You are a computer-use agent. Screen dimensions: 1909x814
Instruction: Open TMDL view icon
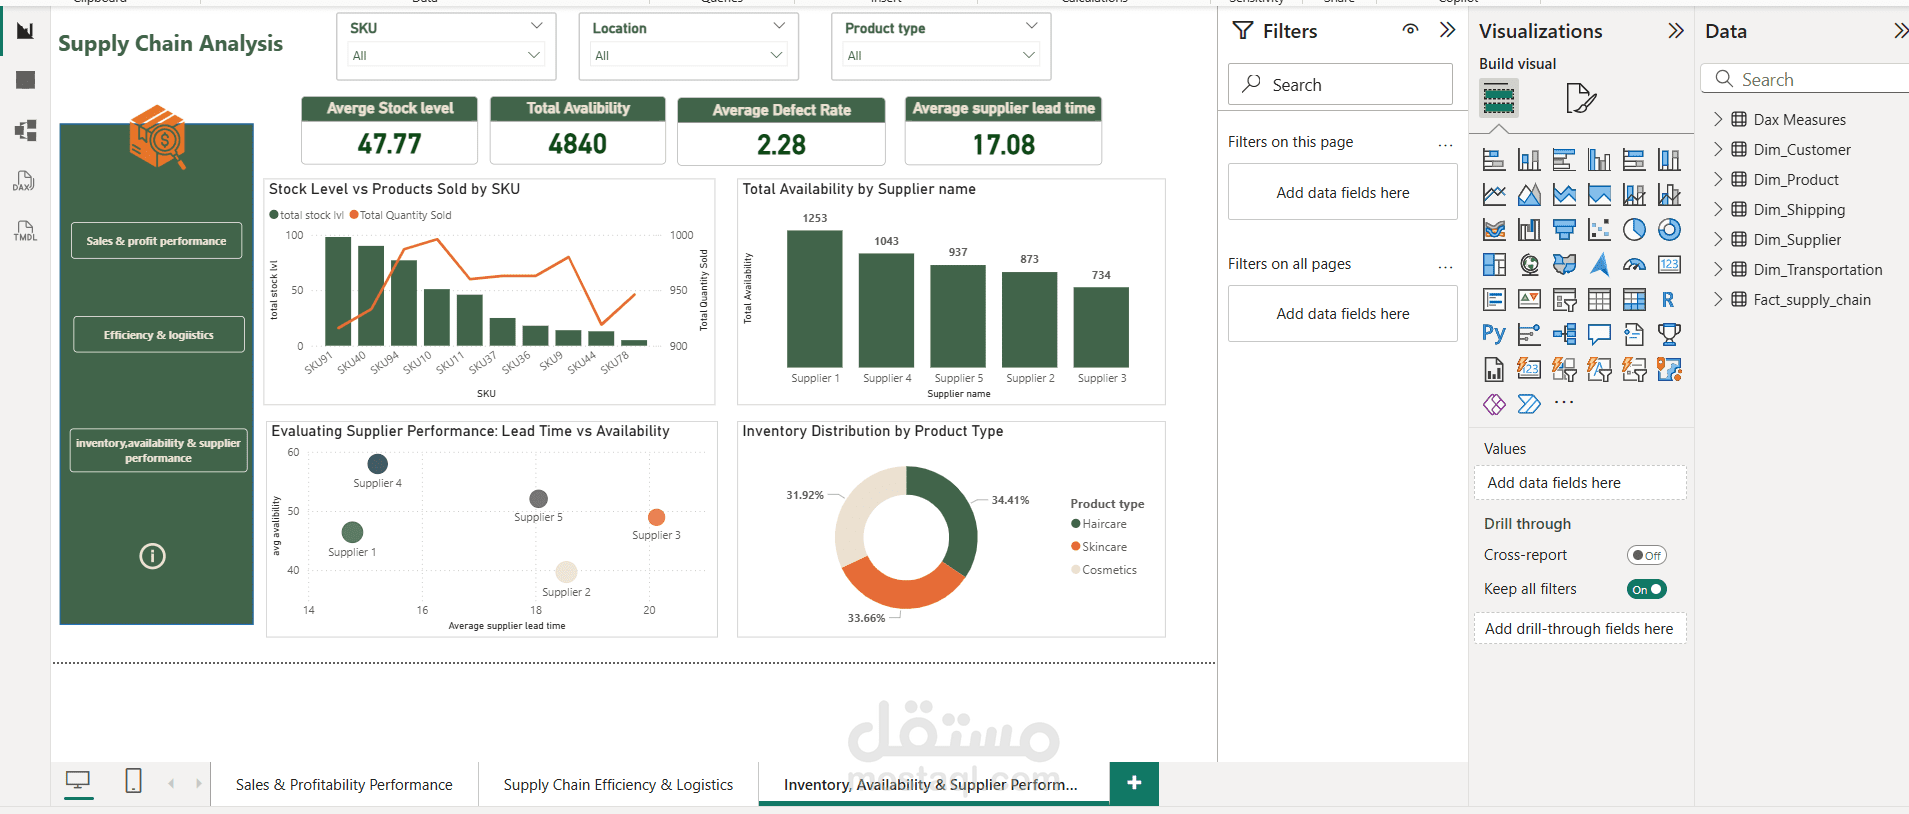(x=25, y=231)
